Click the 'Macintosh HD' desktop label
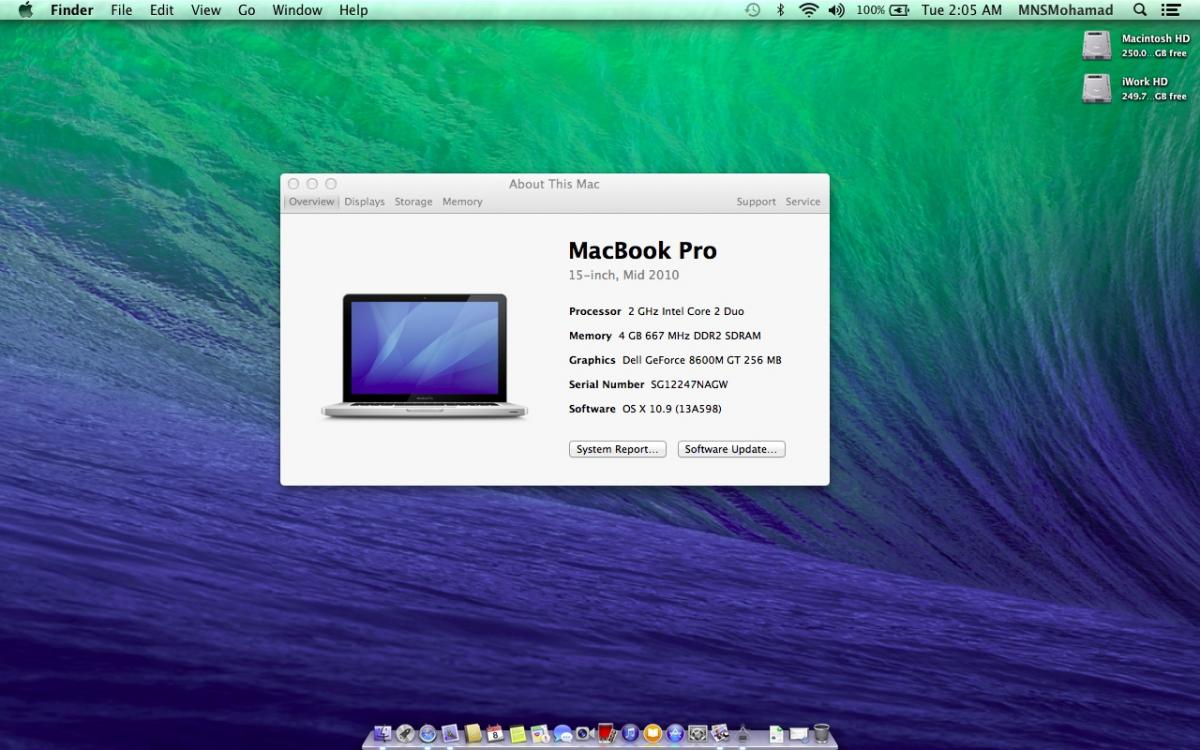 1156,39
